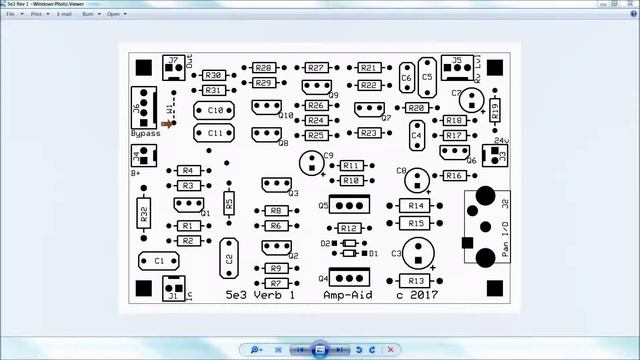The image size is (640, 360).
Task: Expand the Print dropdown arrow
Action: (48, 14)
